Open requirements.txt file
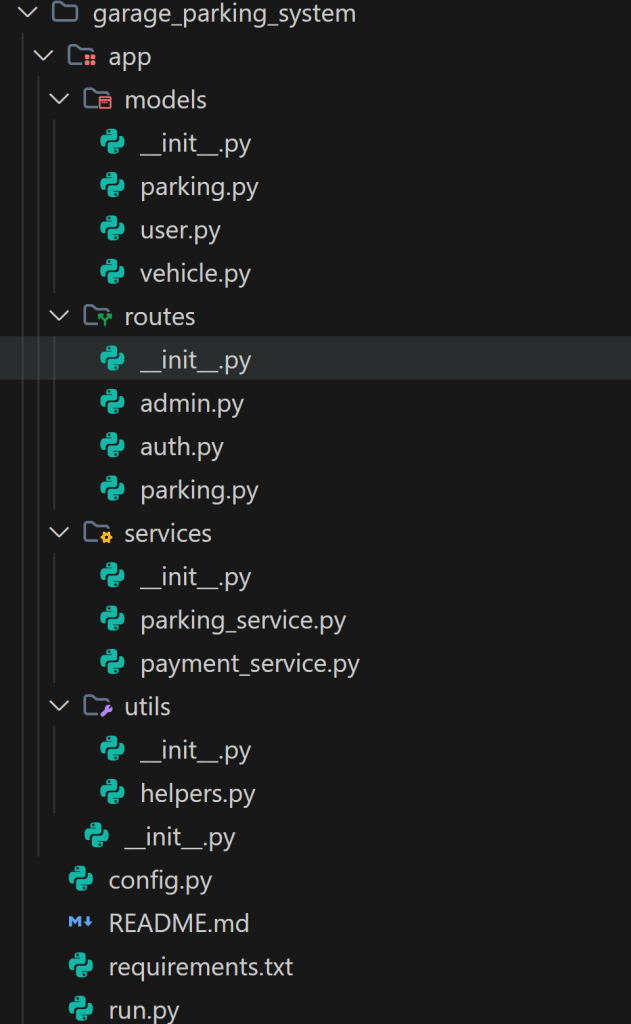Screen dimensions: 631x1024 [200, 967]
